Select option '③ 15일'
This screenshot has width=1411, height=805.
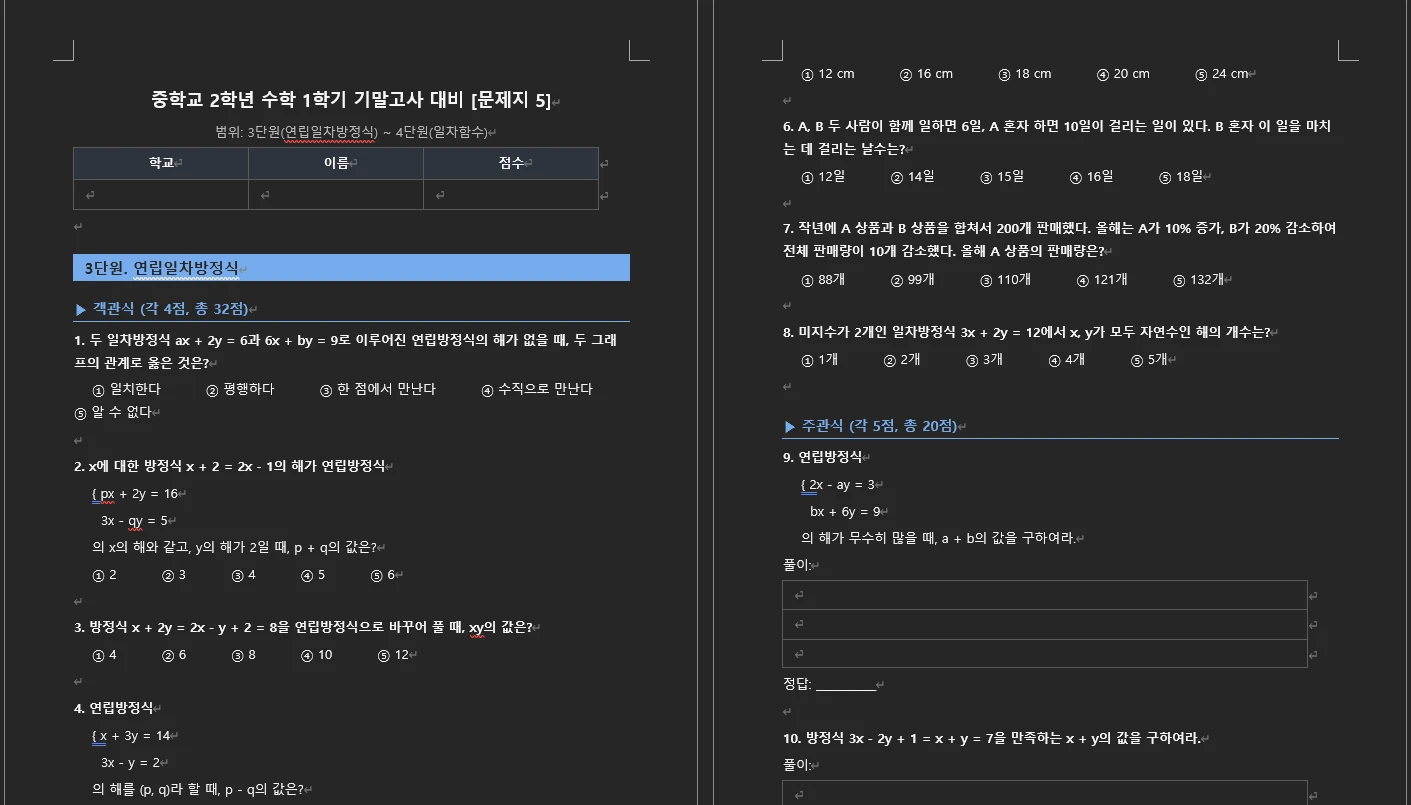point(1002,177)
